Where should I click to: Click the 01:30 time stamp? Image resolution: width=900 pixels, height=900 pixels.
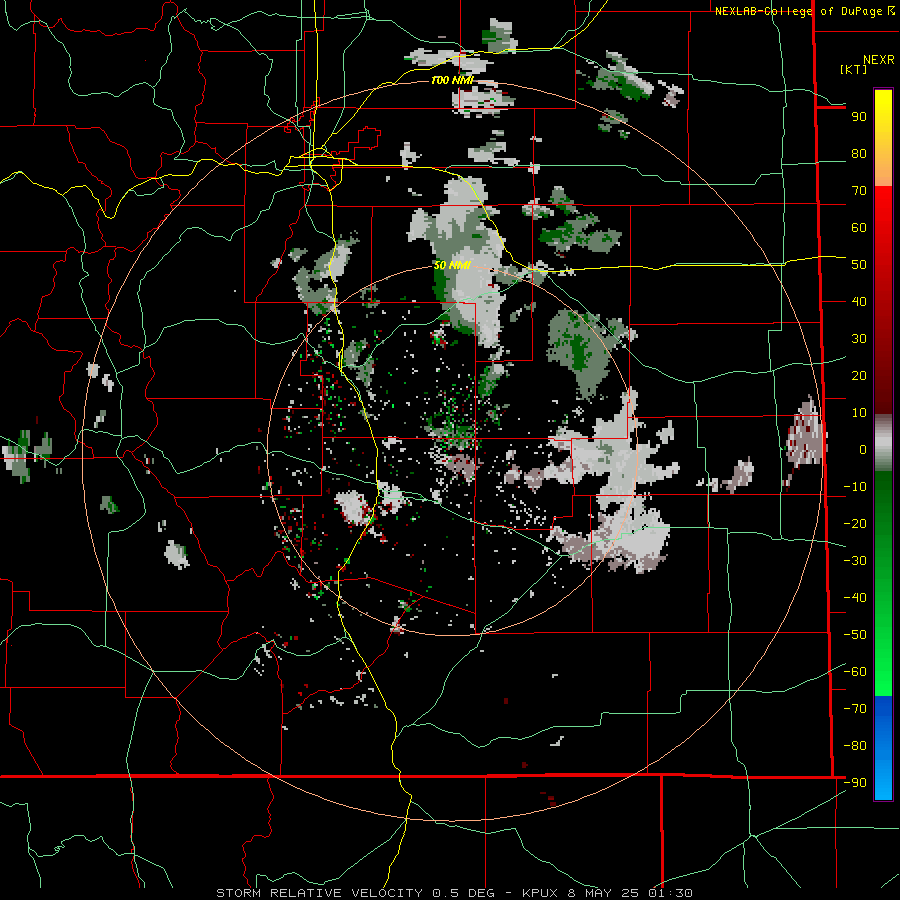coord(670,893)
